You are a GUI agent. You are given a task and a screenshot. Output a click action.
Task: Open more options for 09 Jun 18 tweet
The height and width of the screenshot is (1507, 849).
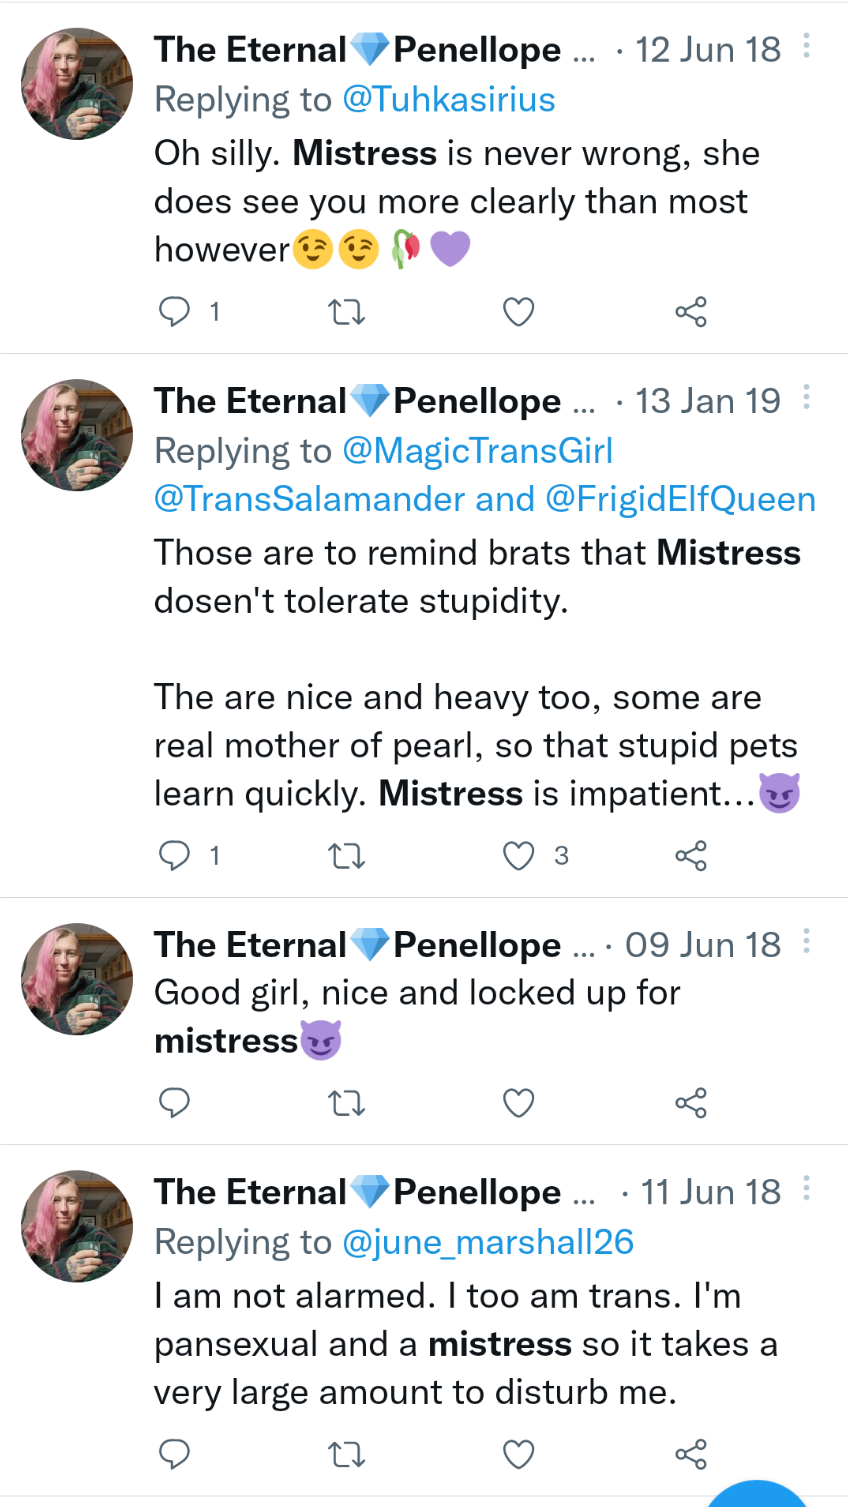(807, 943)
